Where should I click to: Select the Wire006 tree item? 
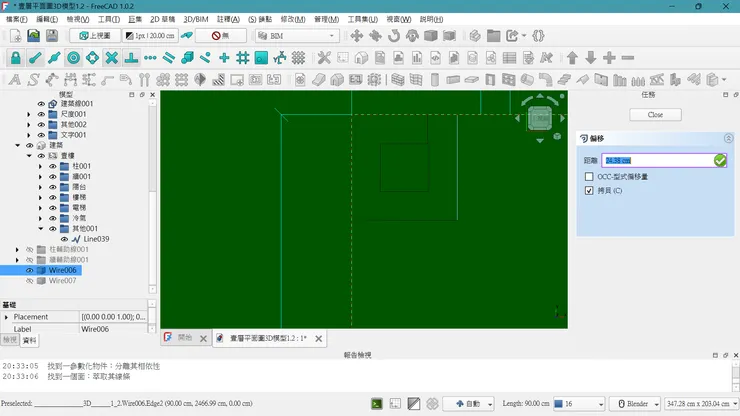tap(62, 270)
